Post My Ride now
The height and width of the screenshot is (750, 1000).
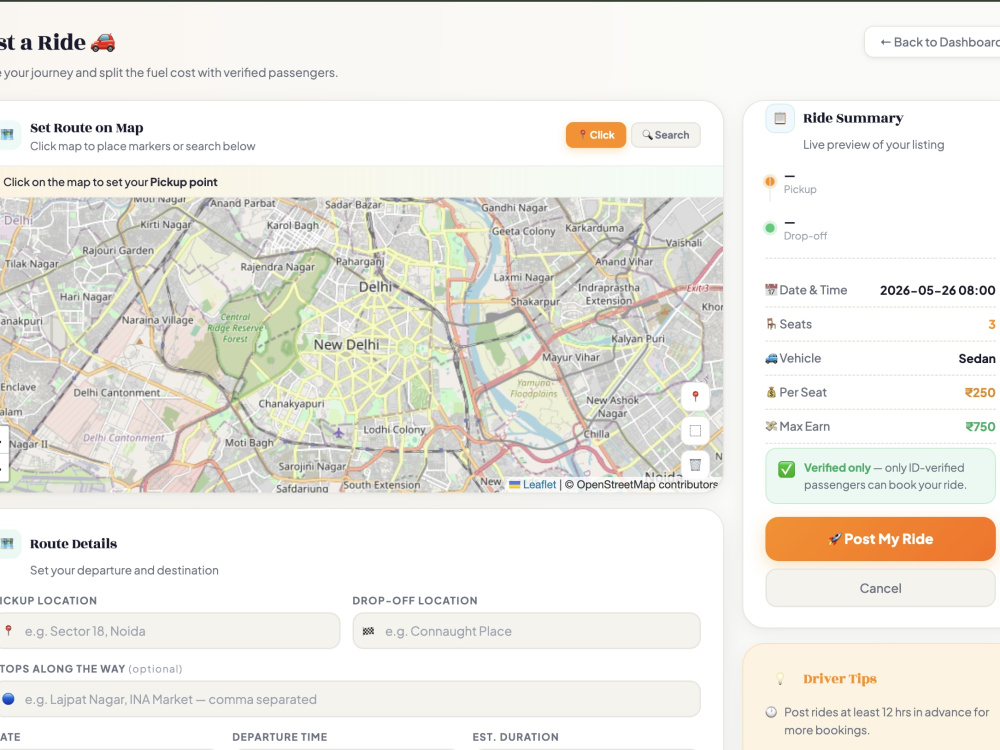click(x=880, y=539)
